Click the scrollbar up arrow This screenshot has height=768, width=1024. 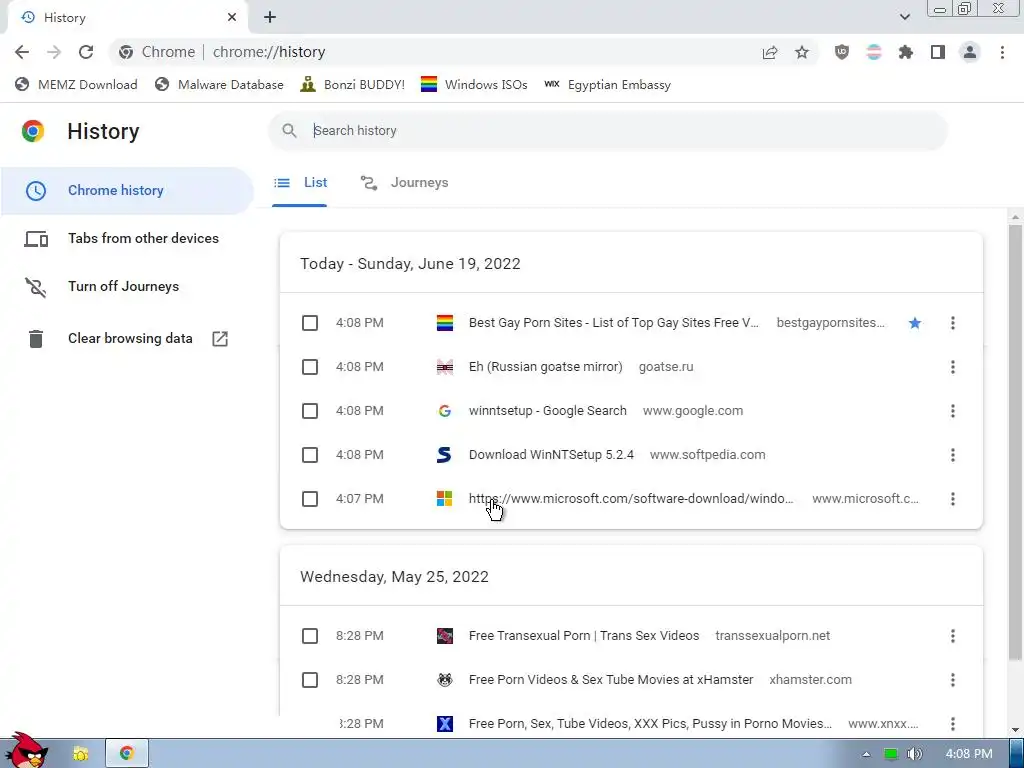(x=1015, y=217)
